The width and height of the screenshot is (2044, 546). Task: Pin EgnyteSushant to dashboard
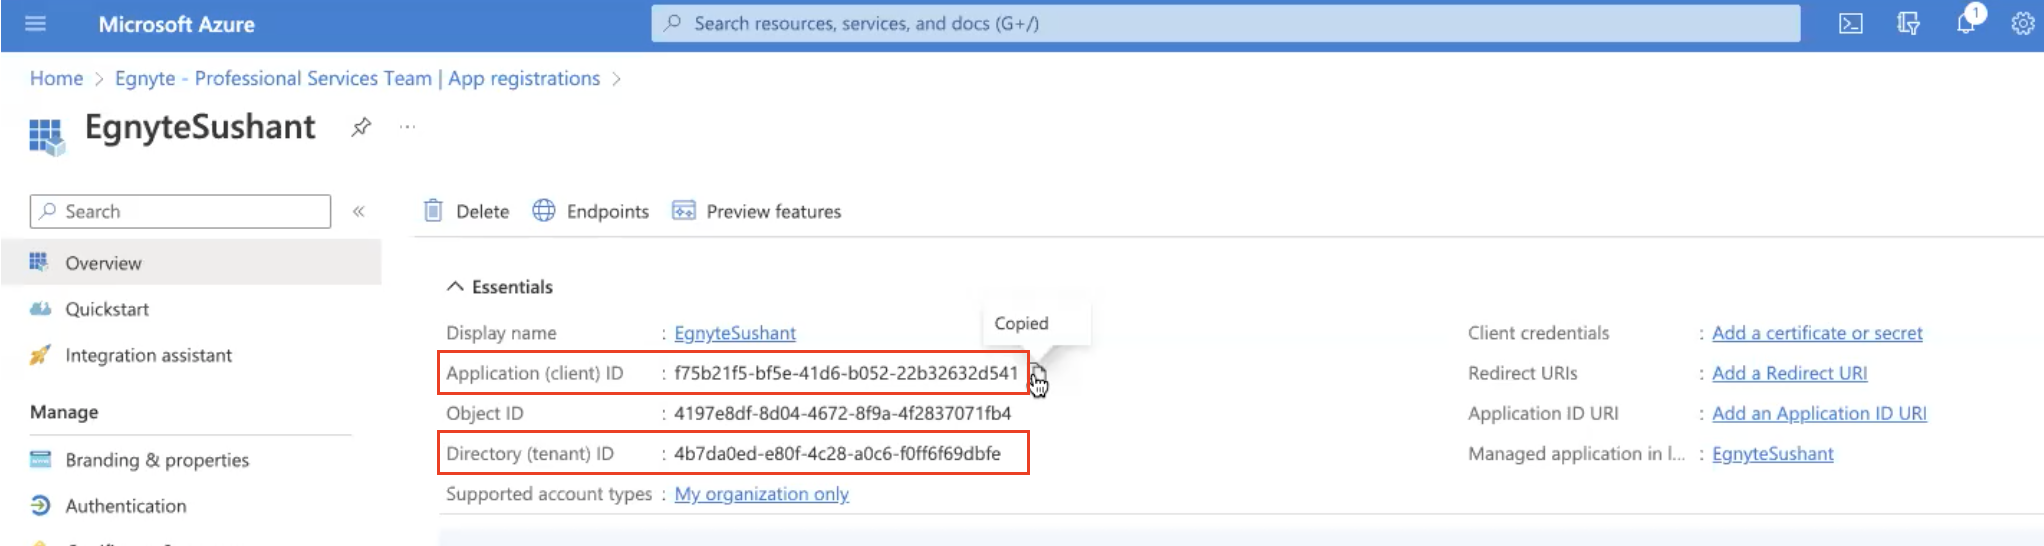click(361, 127)
